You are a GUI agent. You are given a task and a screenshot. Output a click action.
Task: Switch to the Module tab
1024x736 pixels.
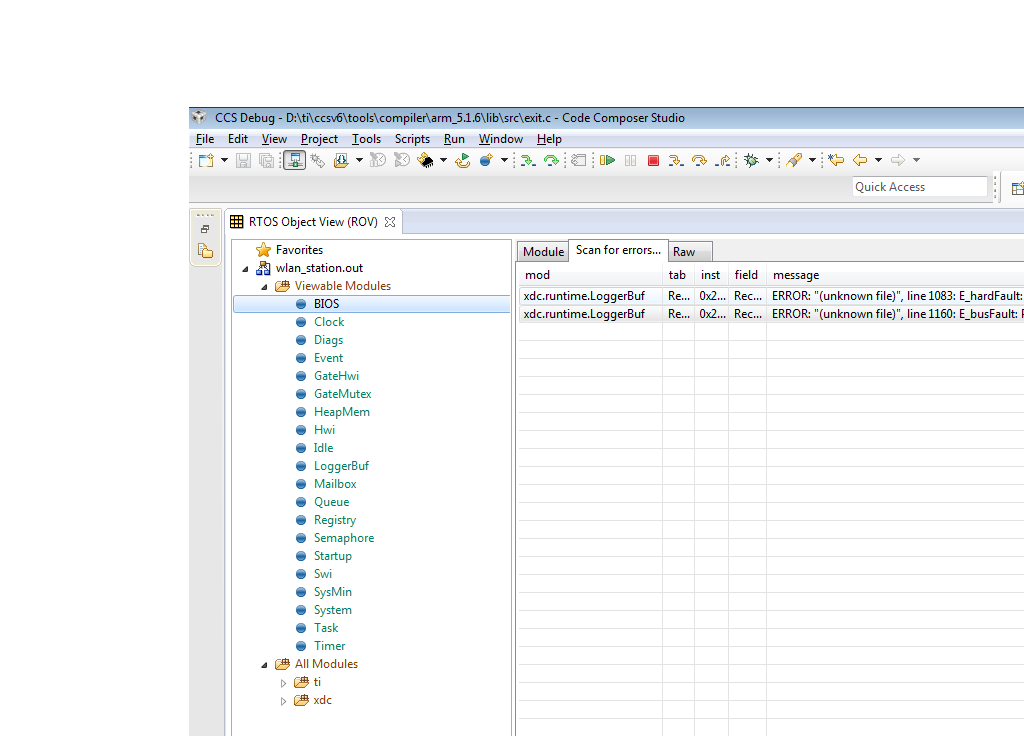(543, 251)
